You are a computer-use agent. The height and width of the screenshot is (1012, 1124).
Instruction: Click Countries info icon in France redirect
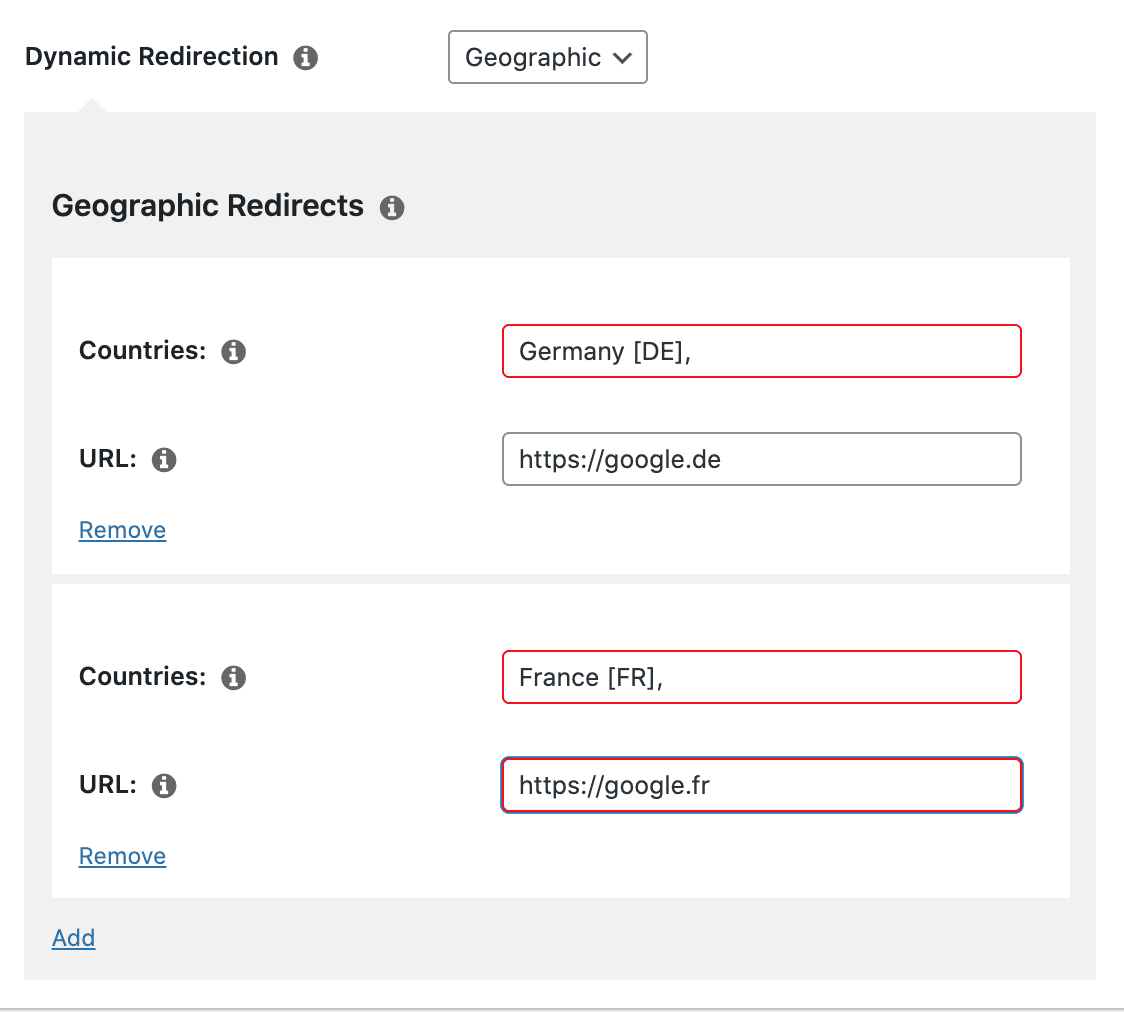pyautogui.click(x=233, y=678)
